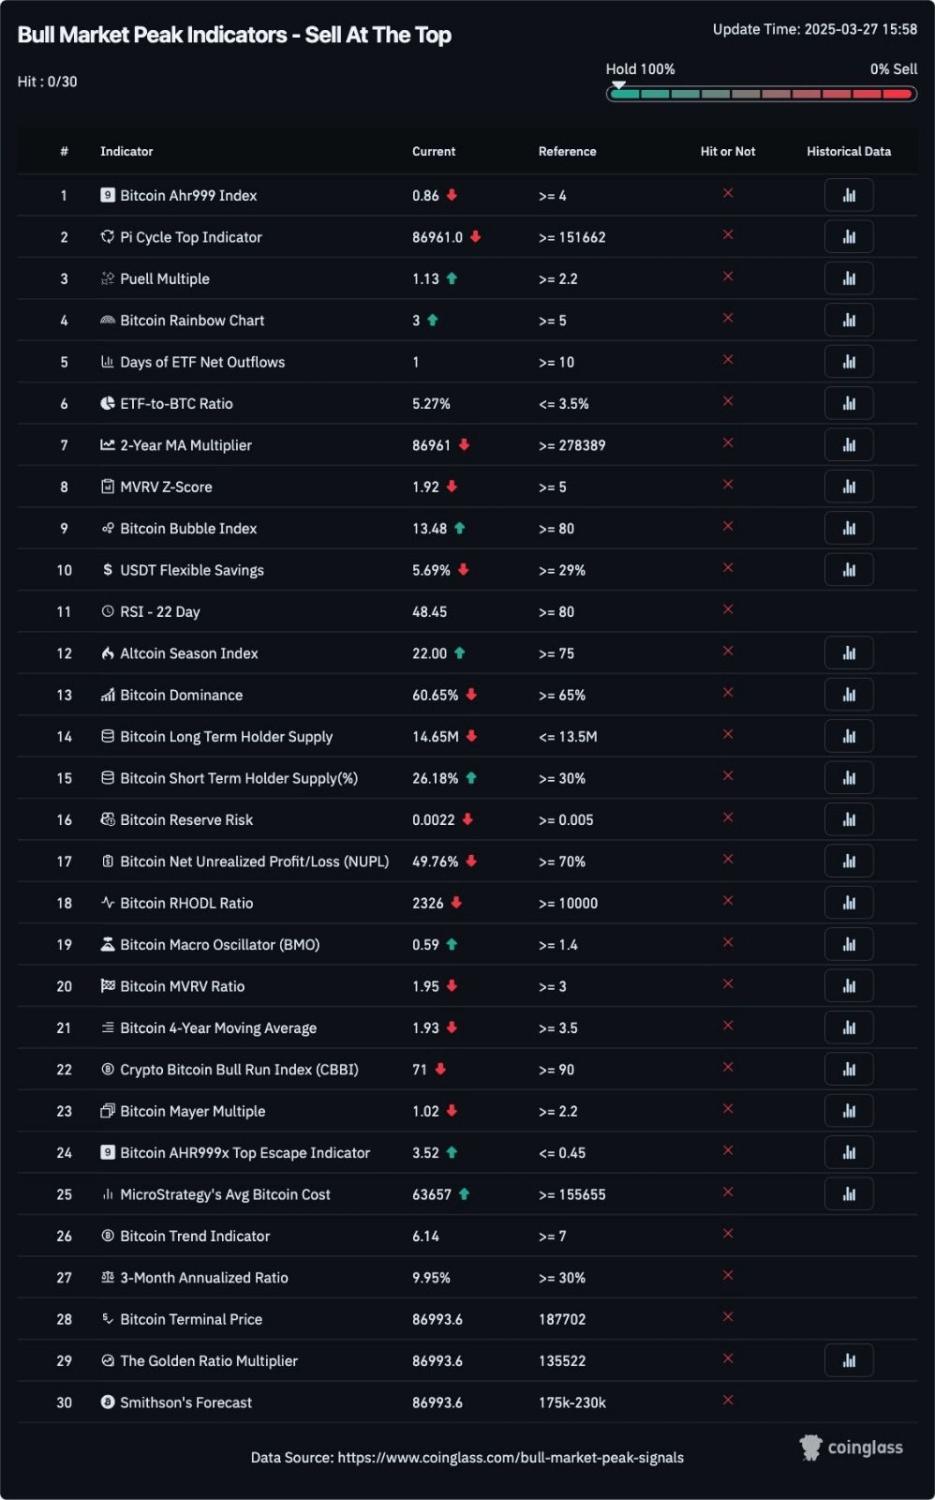Select the Historical Data column header
The image size is (935, 1500).
(848, 152)
